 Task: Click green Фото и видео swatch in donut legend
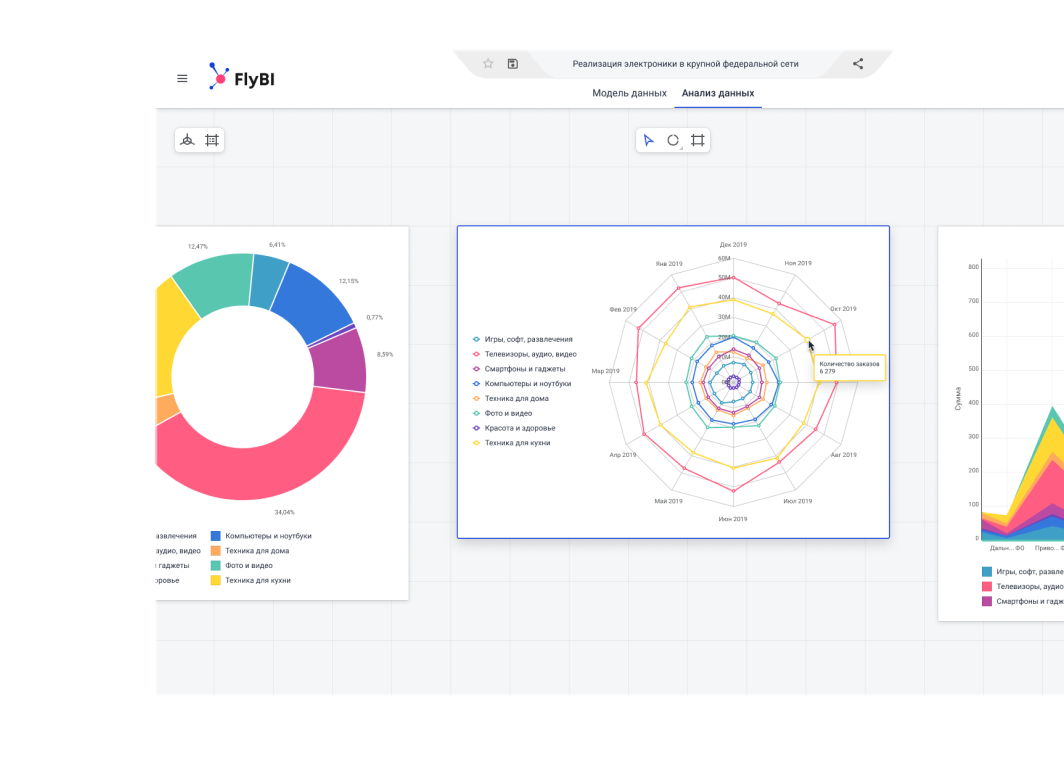216,565
